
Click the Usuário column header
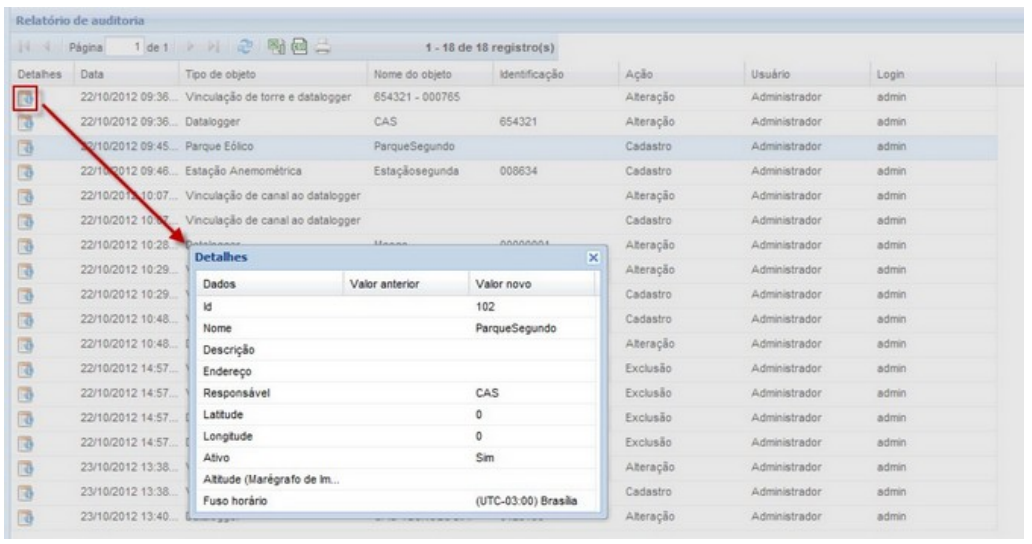pyautogui.click(x=770, y=75)
